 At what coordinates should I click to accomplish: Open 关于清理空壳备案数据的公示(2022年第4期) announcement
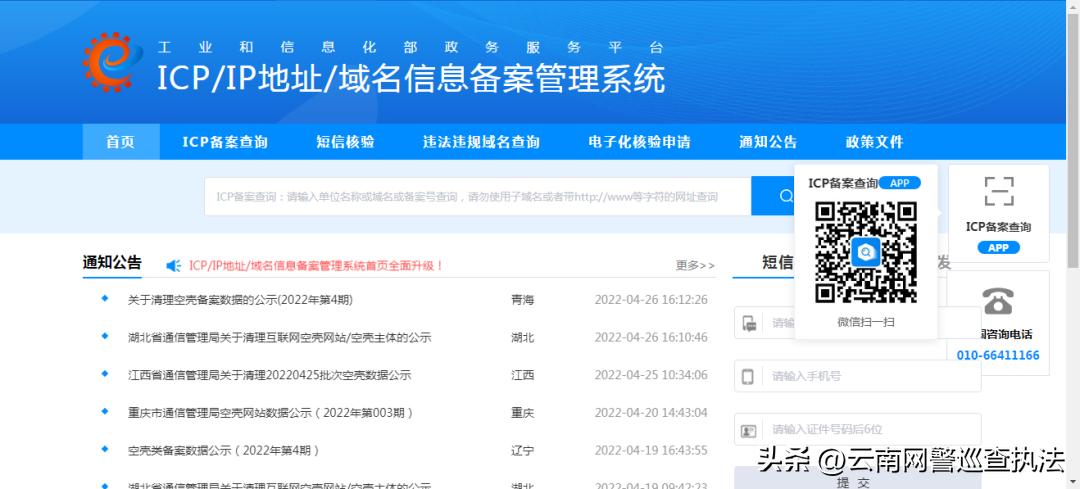(240, 300)
